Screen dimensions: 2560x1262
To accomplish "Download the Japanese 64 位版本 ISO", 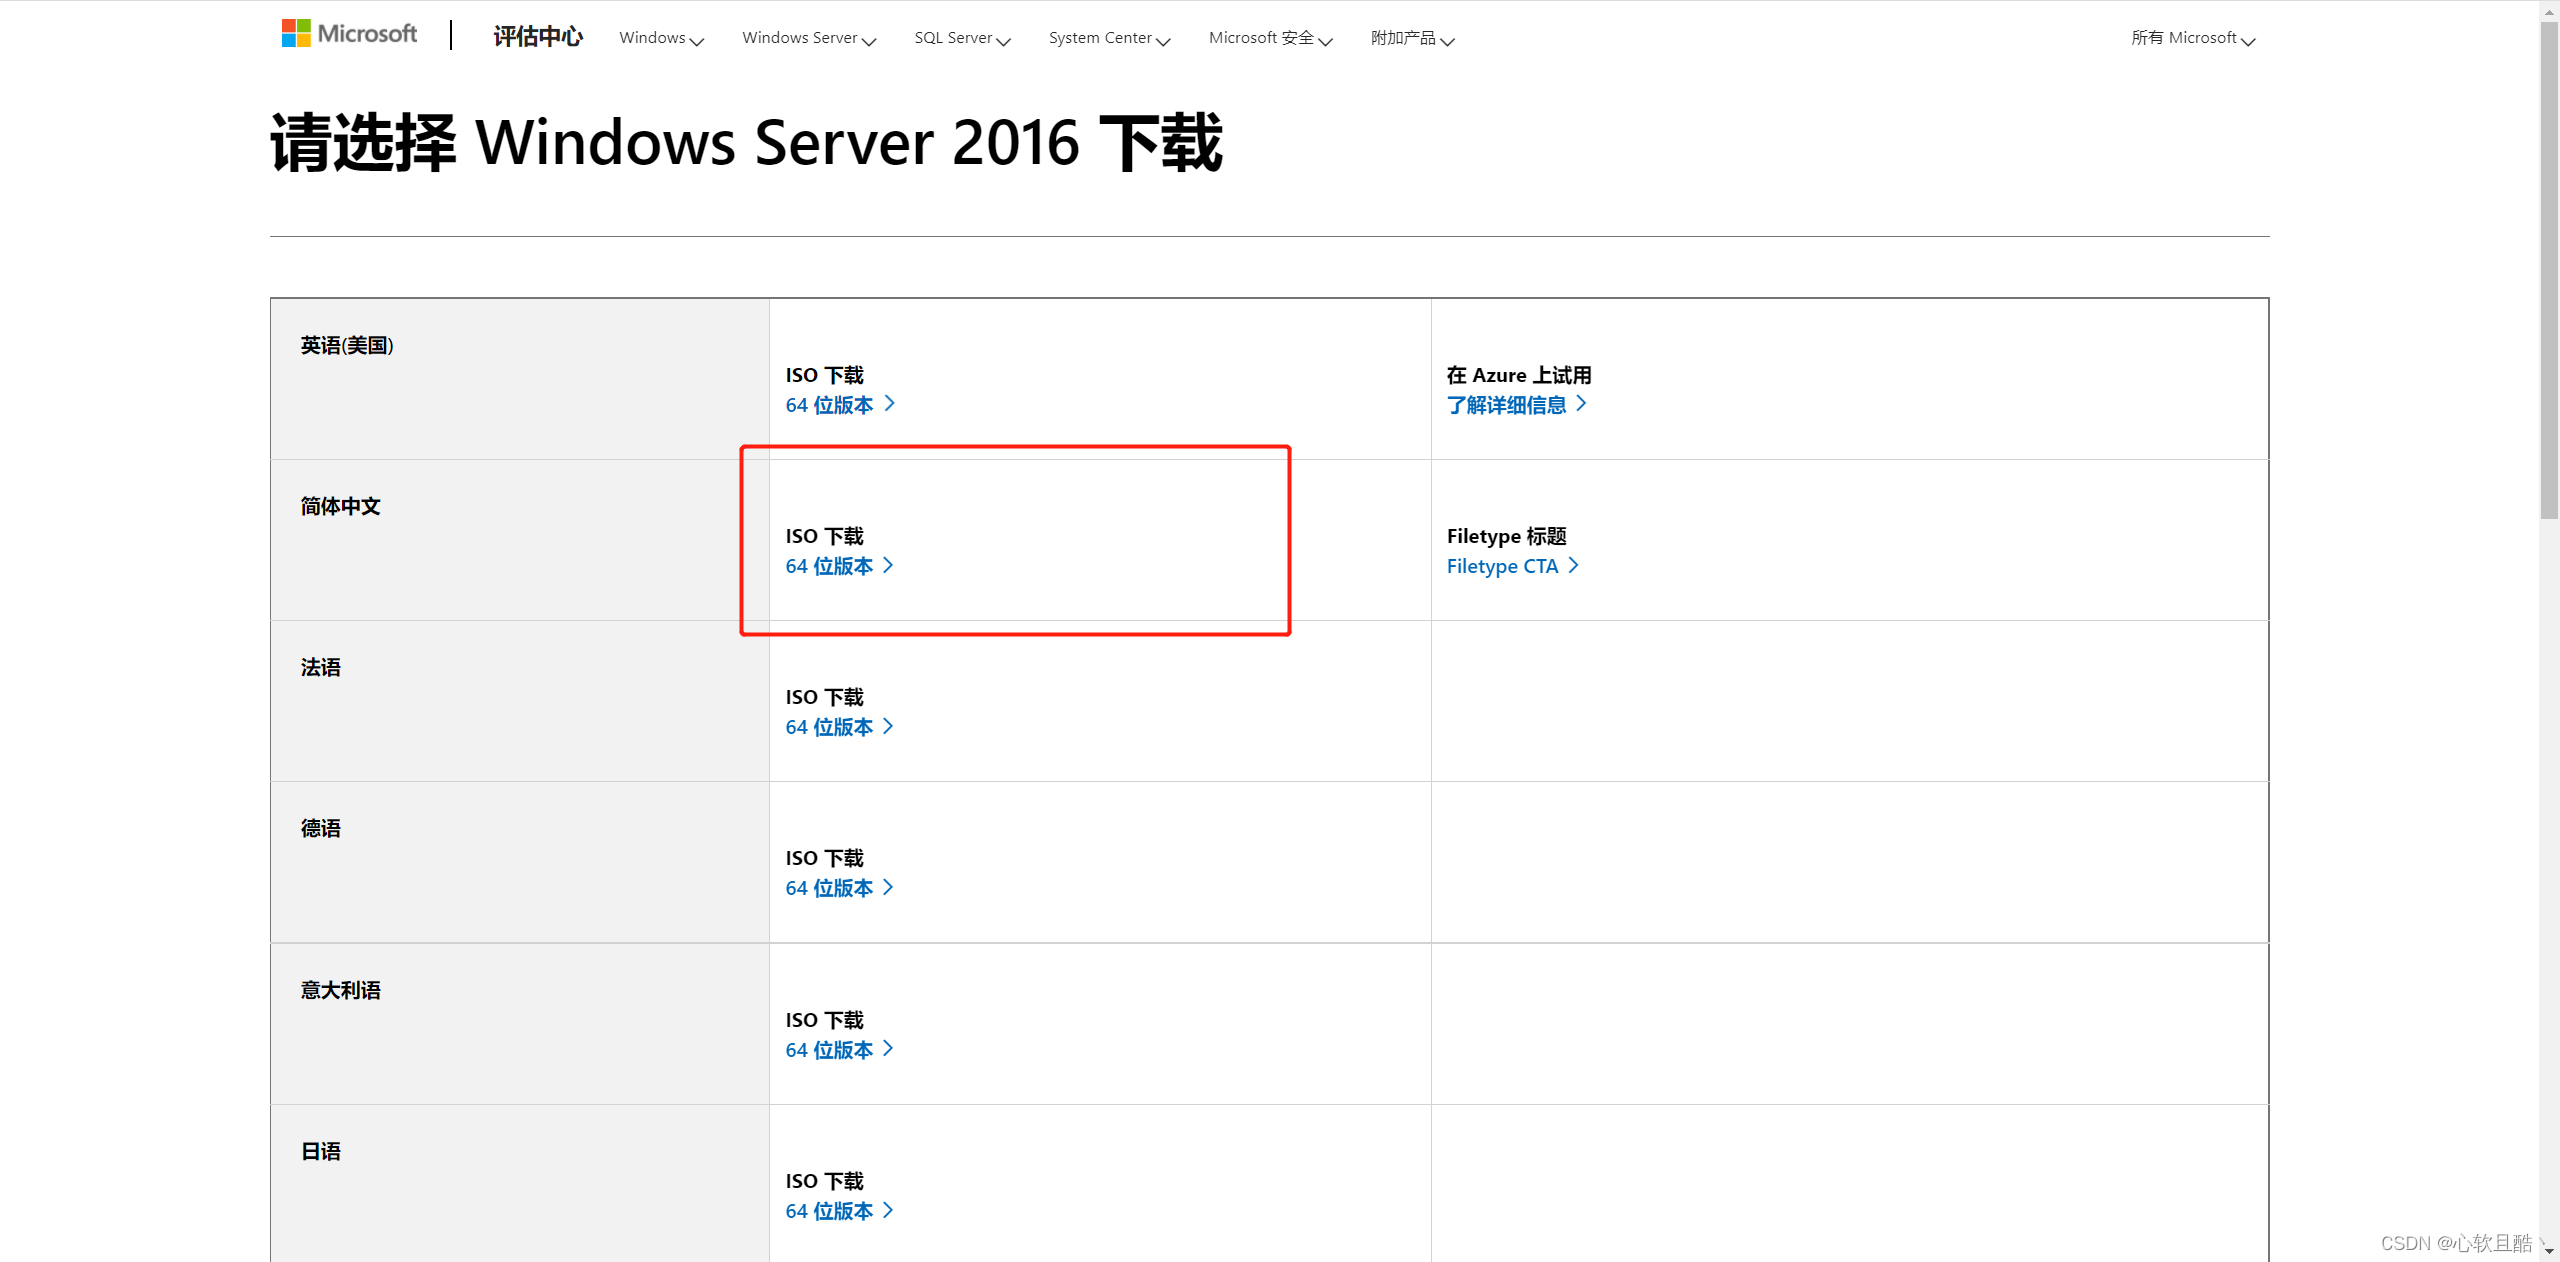I will (x=829, y=1211).
